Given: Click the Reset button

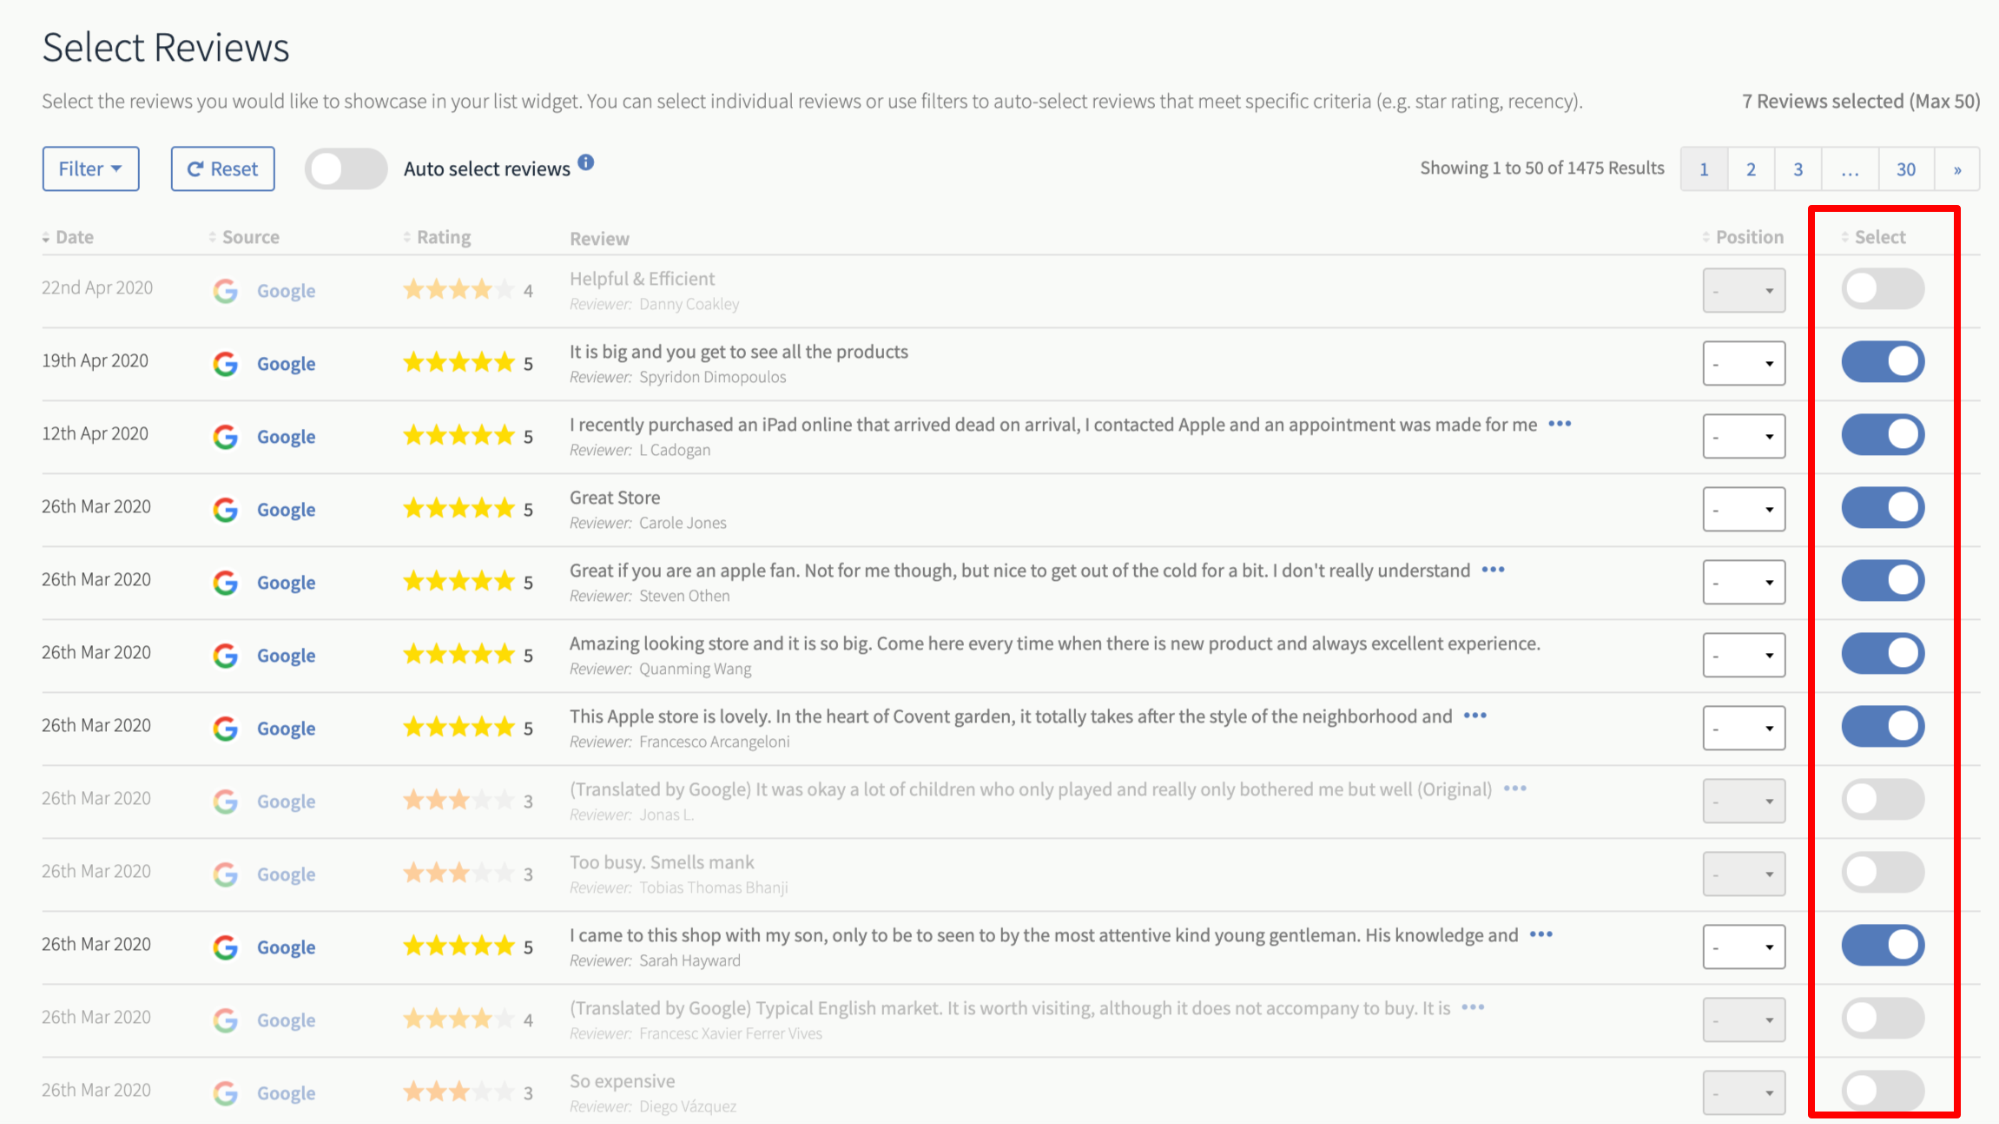Looking at the screenshot, I should pyautogui.click(x=223, y=169).
